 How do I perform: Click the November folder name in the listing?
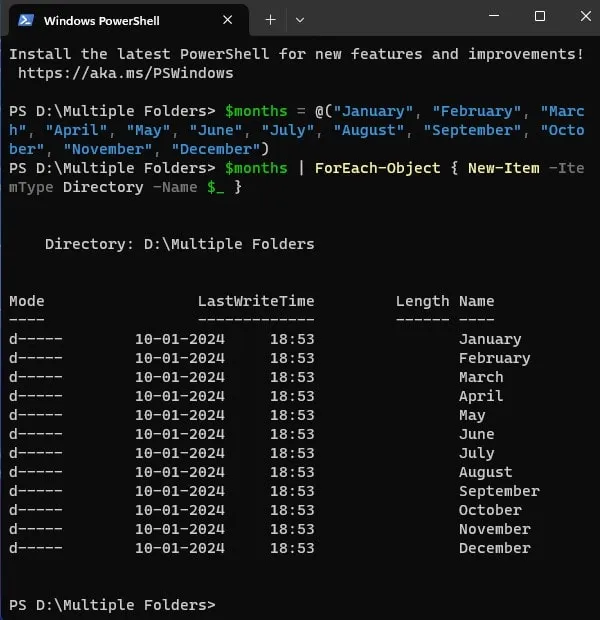tap(494, 529)
